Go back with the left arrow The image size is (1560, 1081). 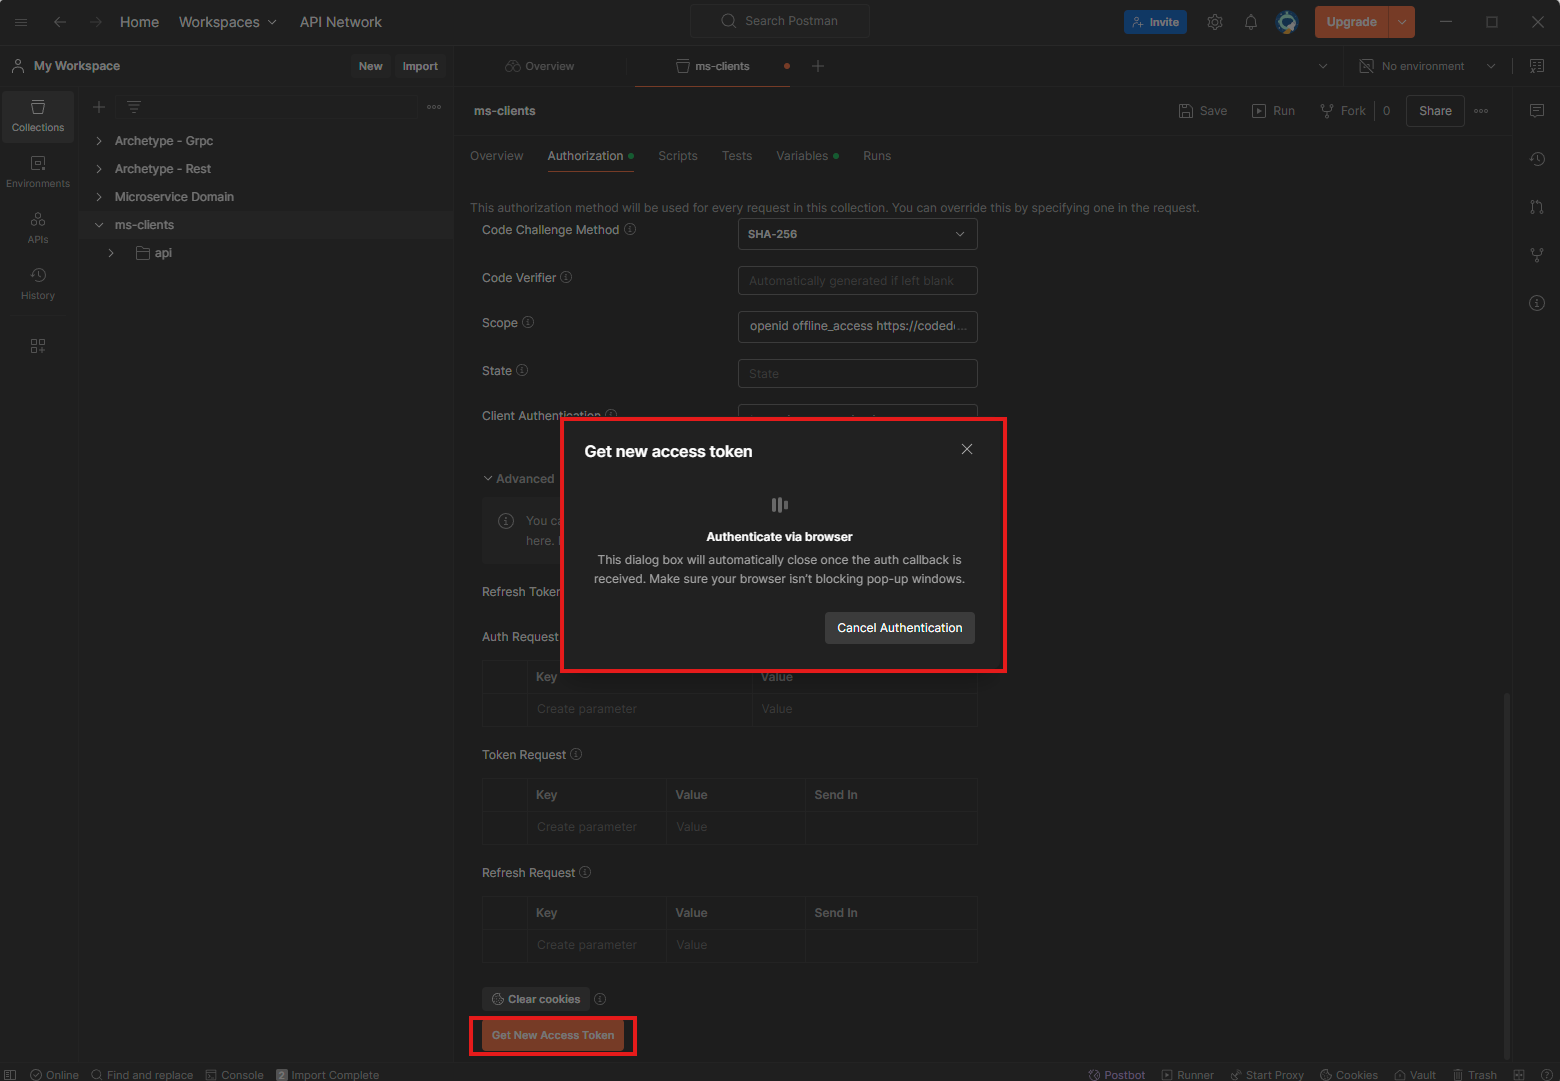(x=60, y=22)
